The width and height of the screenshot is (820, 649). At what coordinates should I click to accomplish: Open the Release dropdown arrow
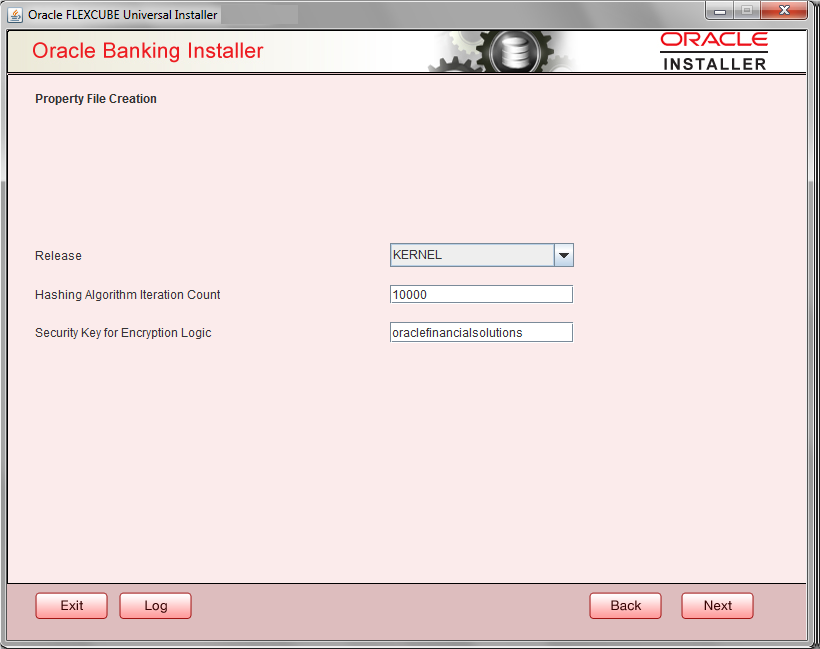(563, 255)
